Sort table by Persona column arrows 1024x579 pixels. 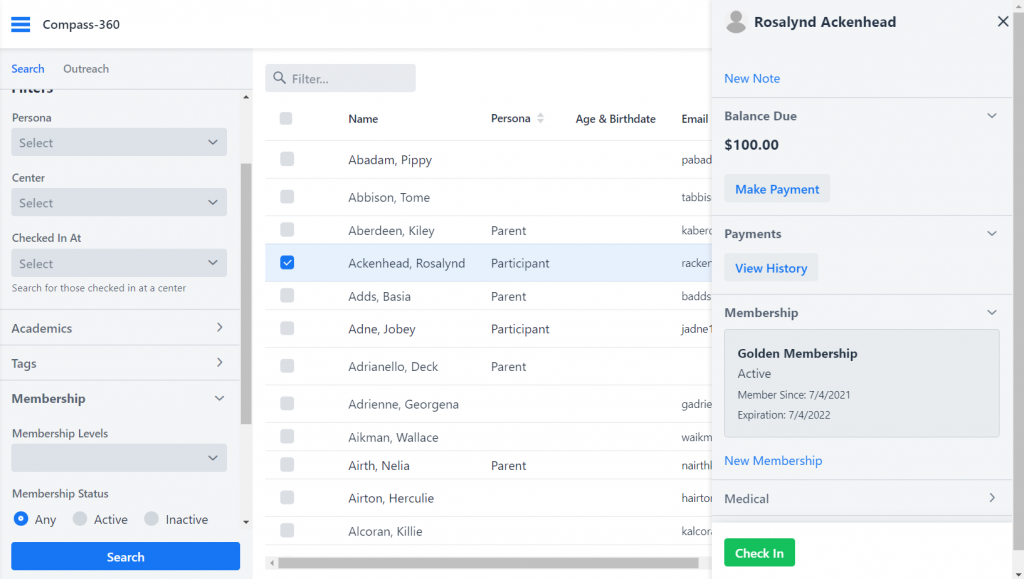tap(540, 118)
